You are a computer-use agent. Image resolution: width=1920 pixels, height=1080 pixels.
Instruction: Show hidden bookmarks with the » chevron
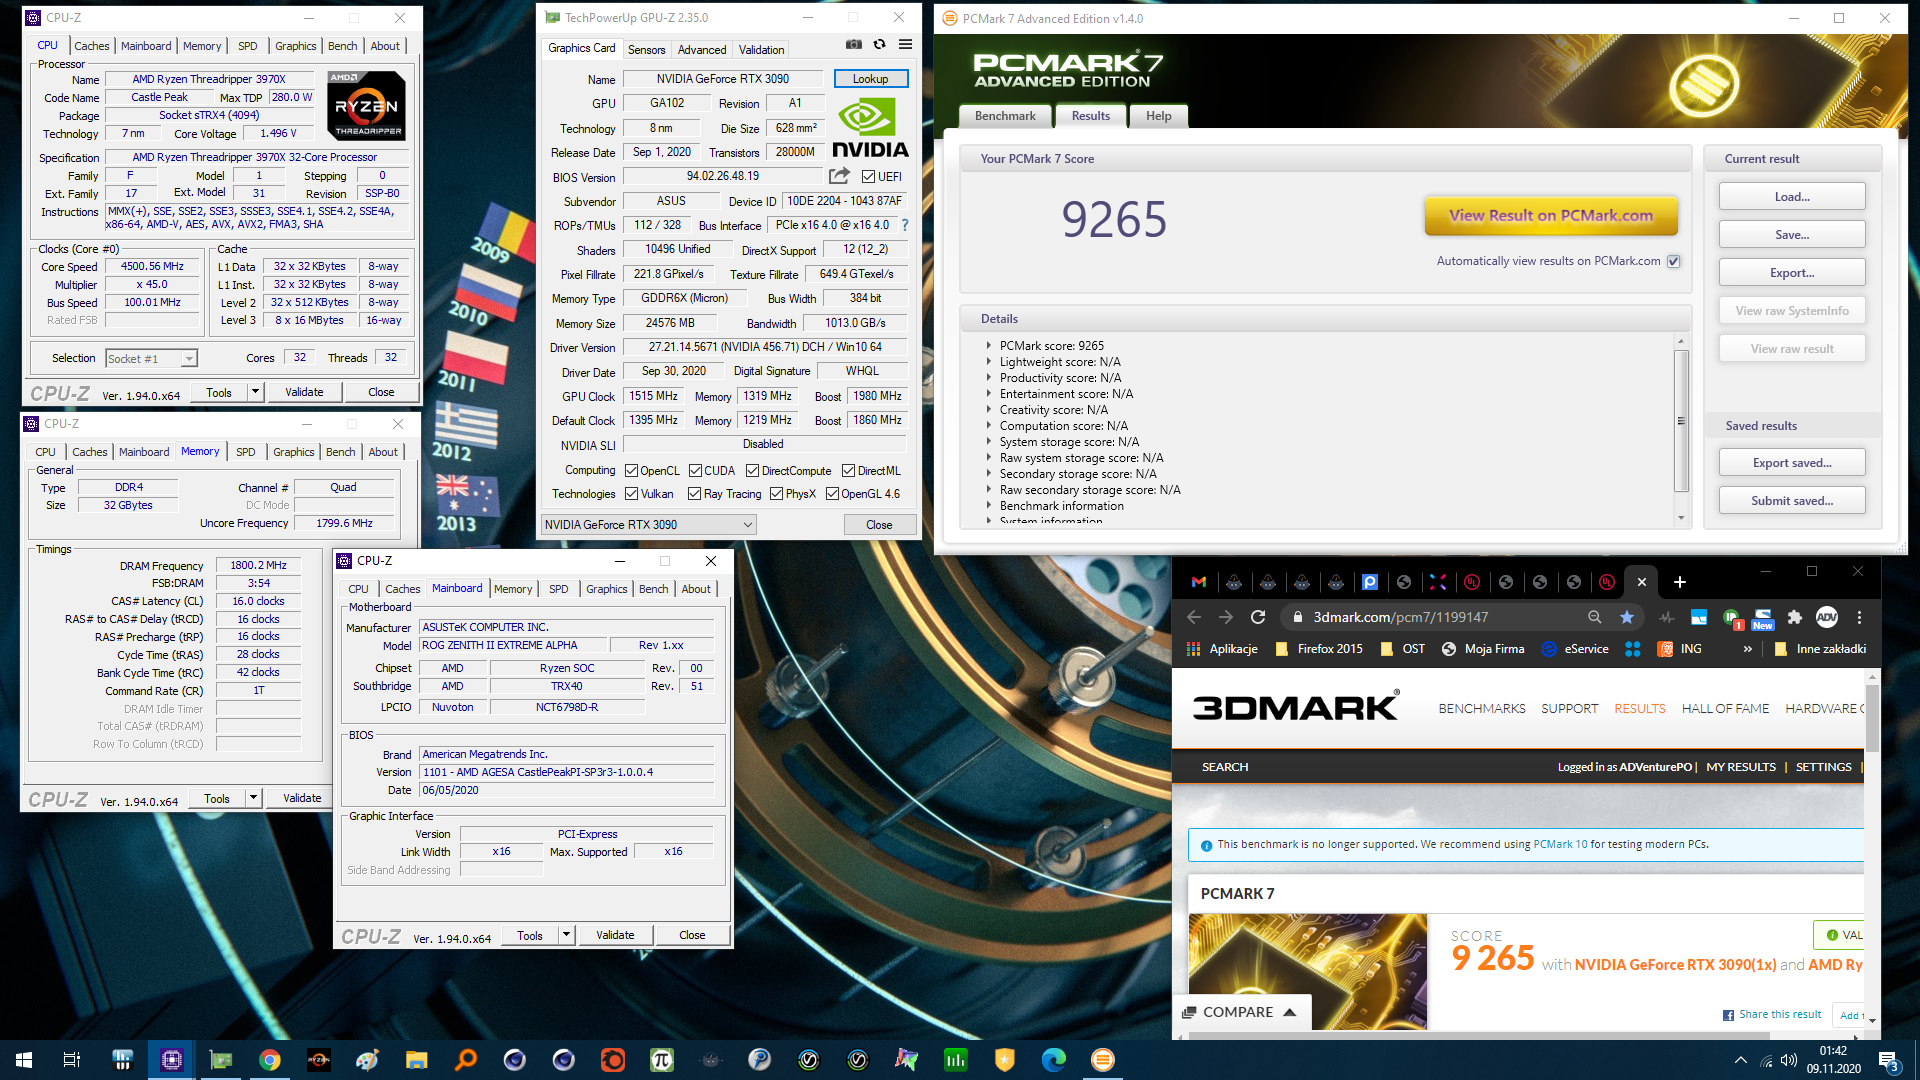1747,649
